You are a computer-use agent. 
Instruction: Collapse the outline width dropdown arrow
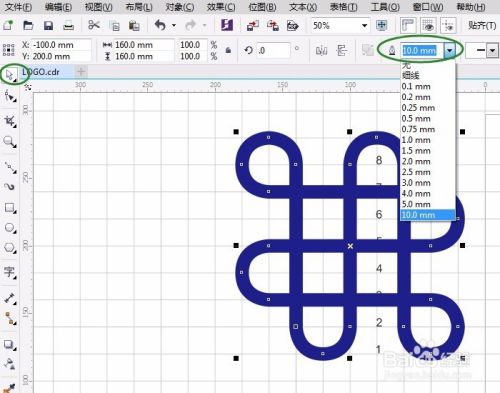tap(450, 51)
